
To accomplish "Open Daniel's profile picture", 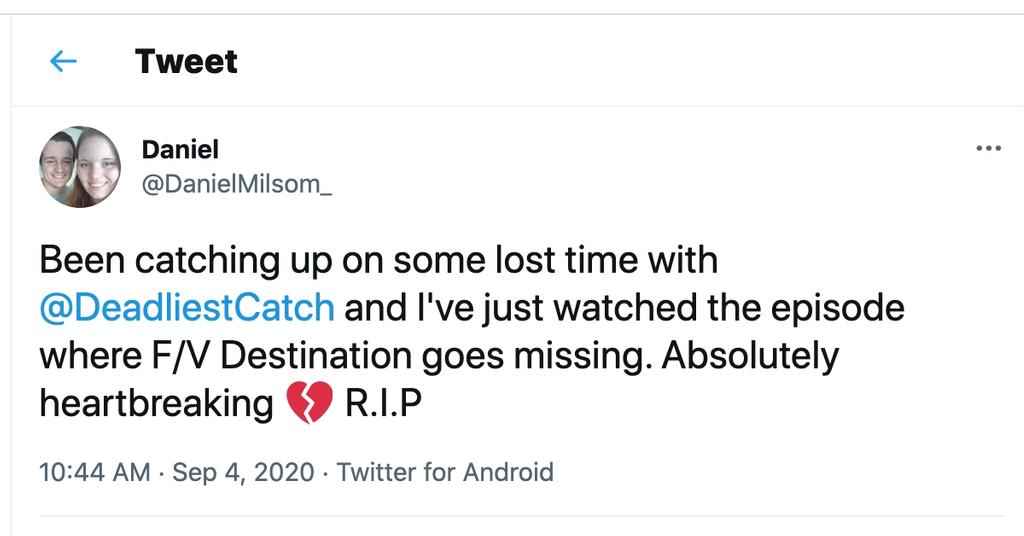I will coord(80,166).
